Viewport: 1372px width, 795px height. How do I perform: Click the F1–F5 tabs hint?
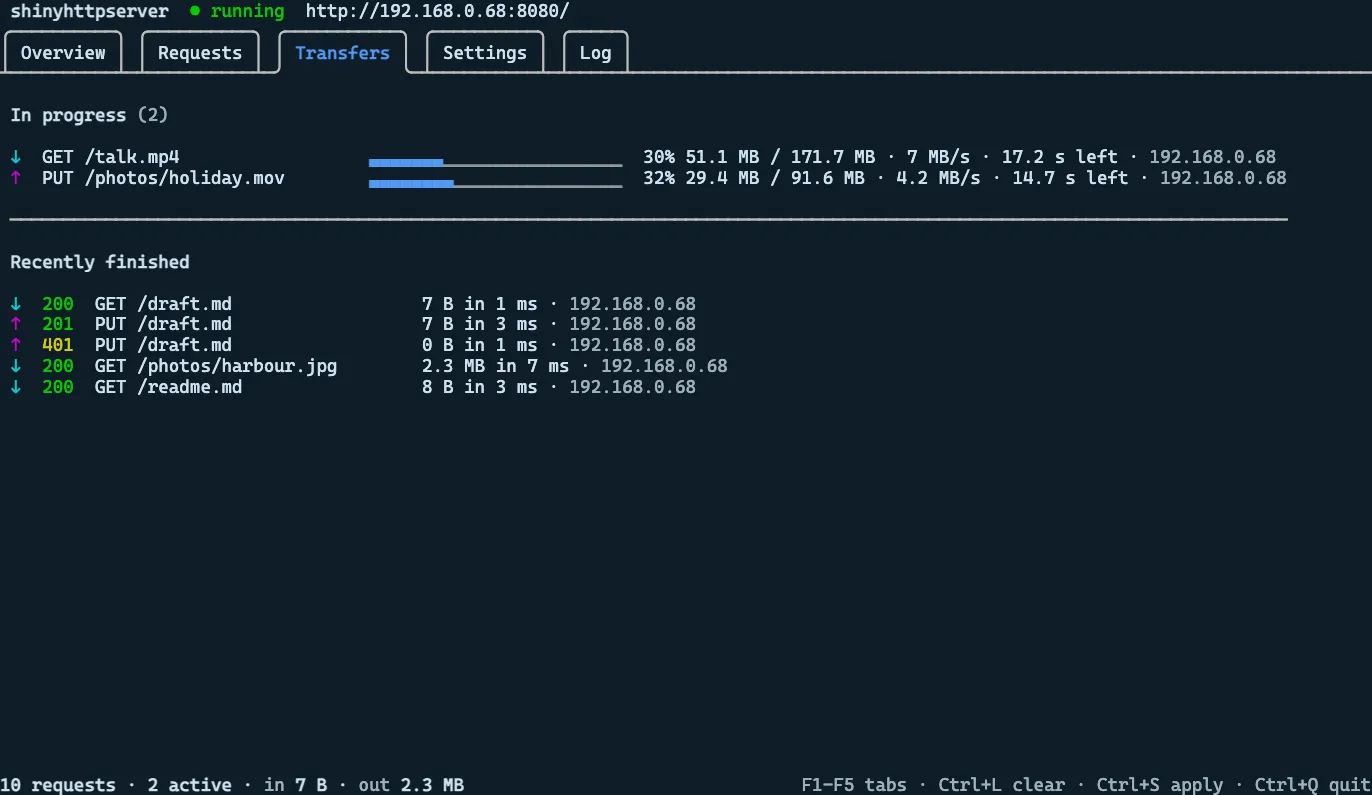854,785
